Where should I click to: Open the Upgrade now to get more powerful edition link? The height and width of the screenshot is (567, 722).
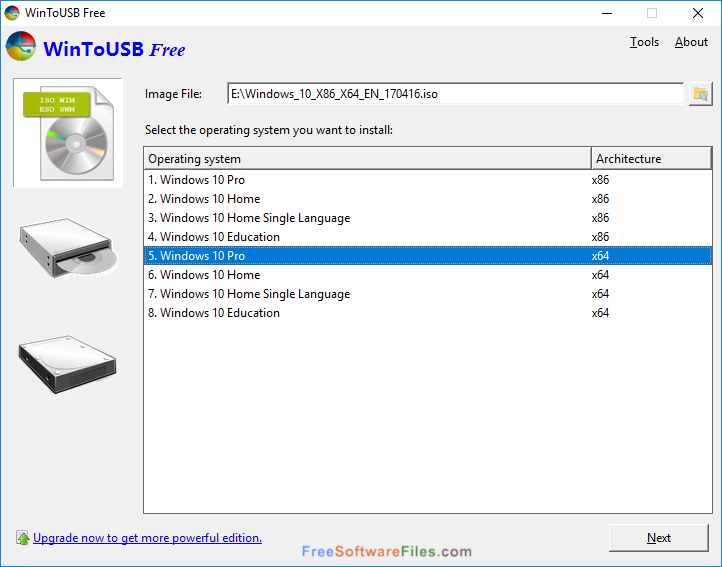click(x=147, y=538)
